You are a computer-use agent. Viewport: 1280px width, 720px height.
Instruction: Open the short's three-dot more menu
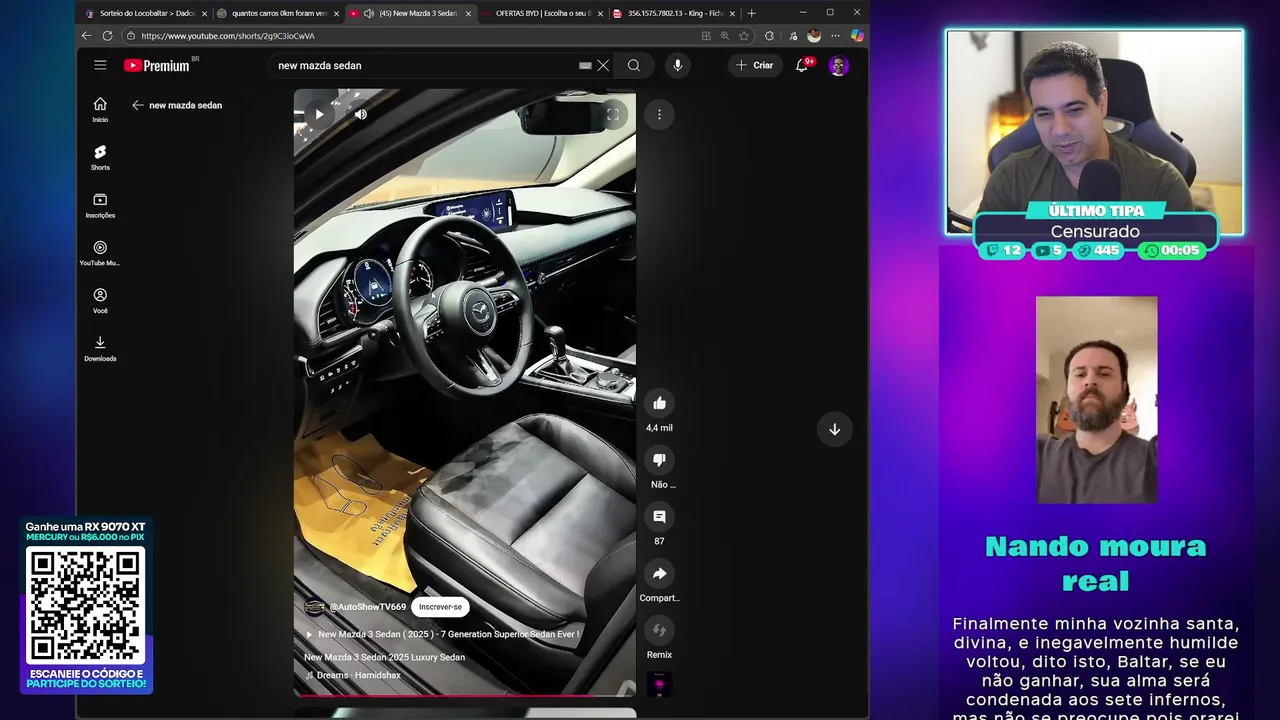click(x=659, y=114)
